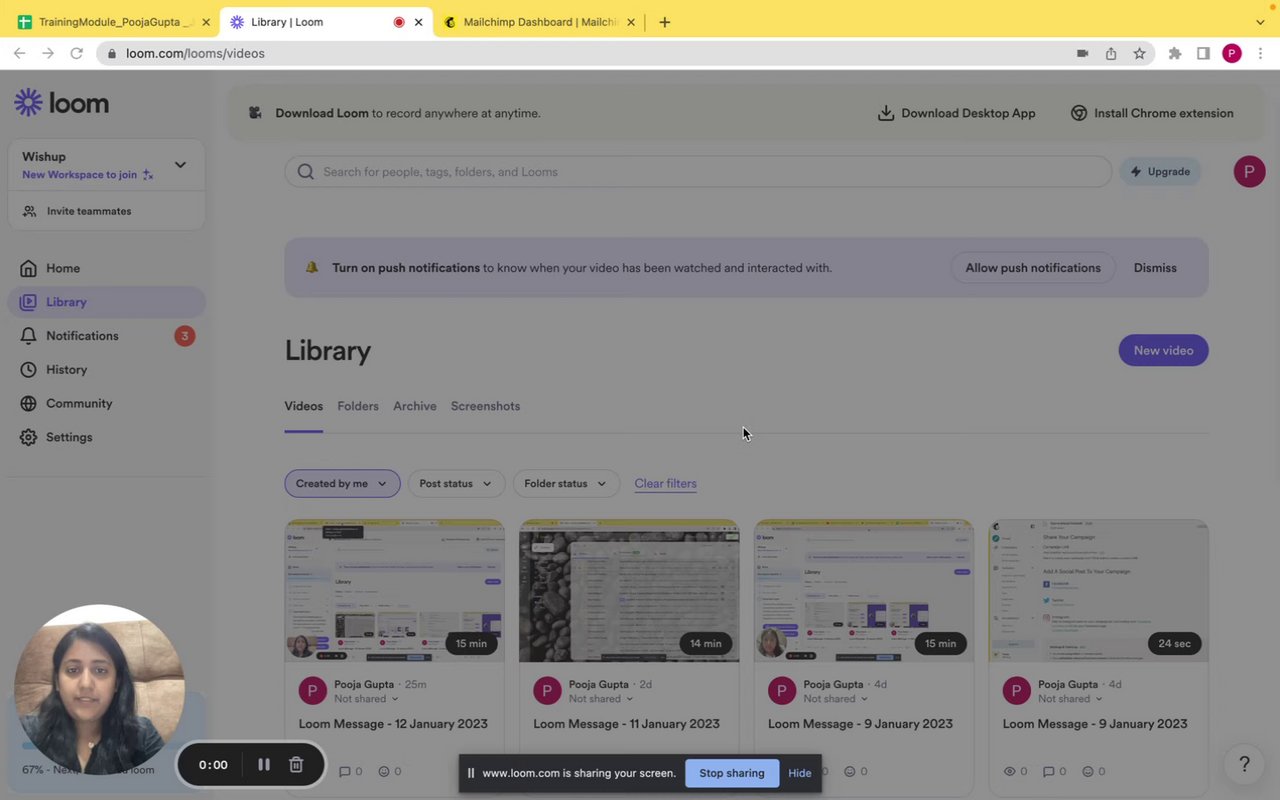Open the 24 sec video thumbnail
This screenshot has height=800, width=1280.
point(1098,591)
